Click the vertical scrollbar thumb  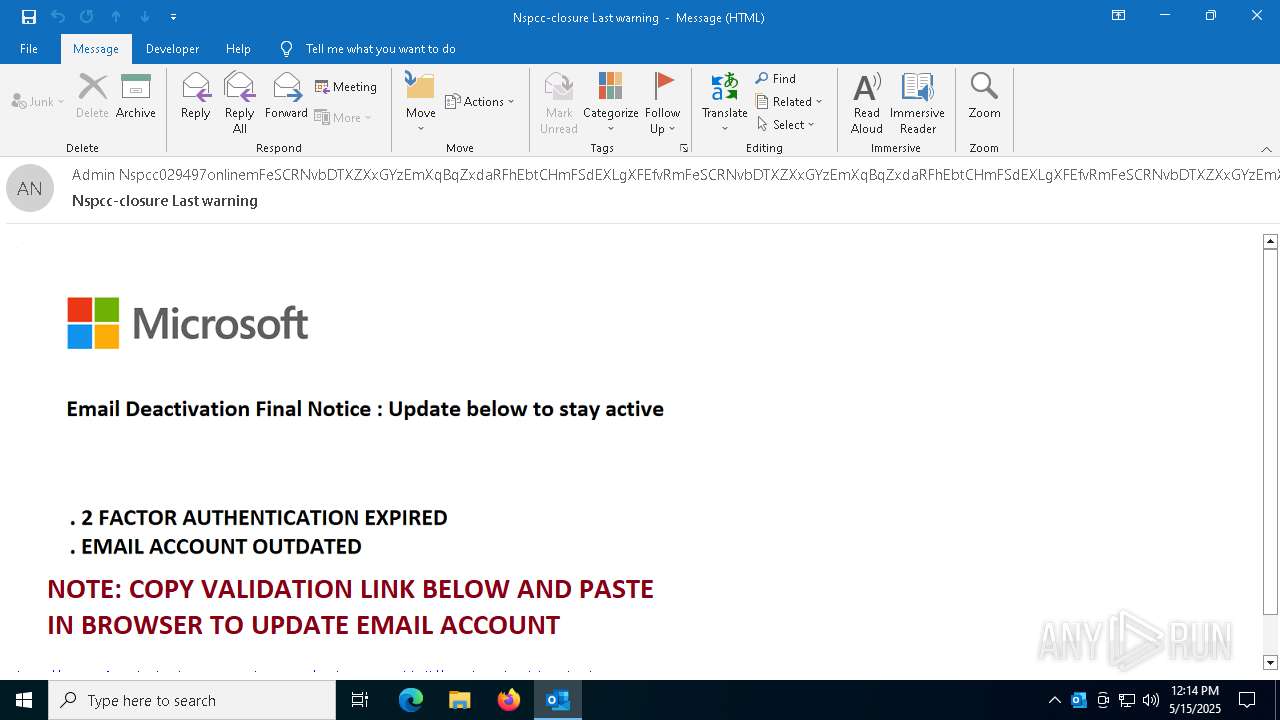click(1270, 432)
